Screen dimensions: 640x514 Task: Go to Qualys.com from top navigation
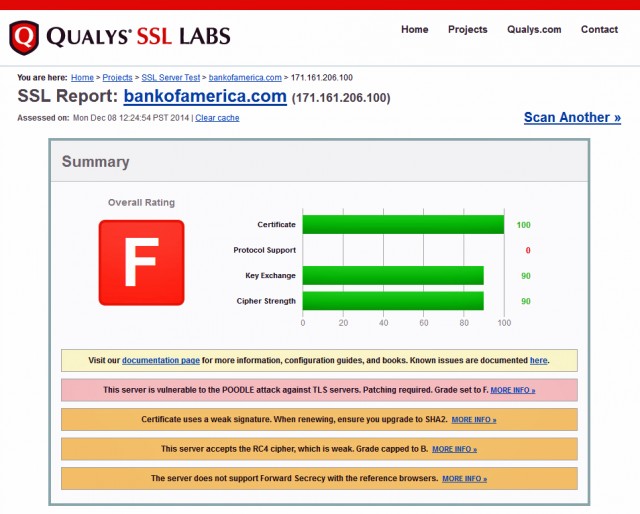(534, 29)
